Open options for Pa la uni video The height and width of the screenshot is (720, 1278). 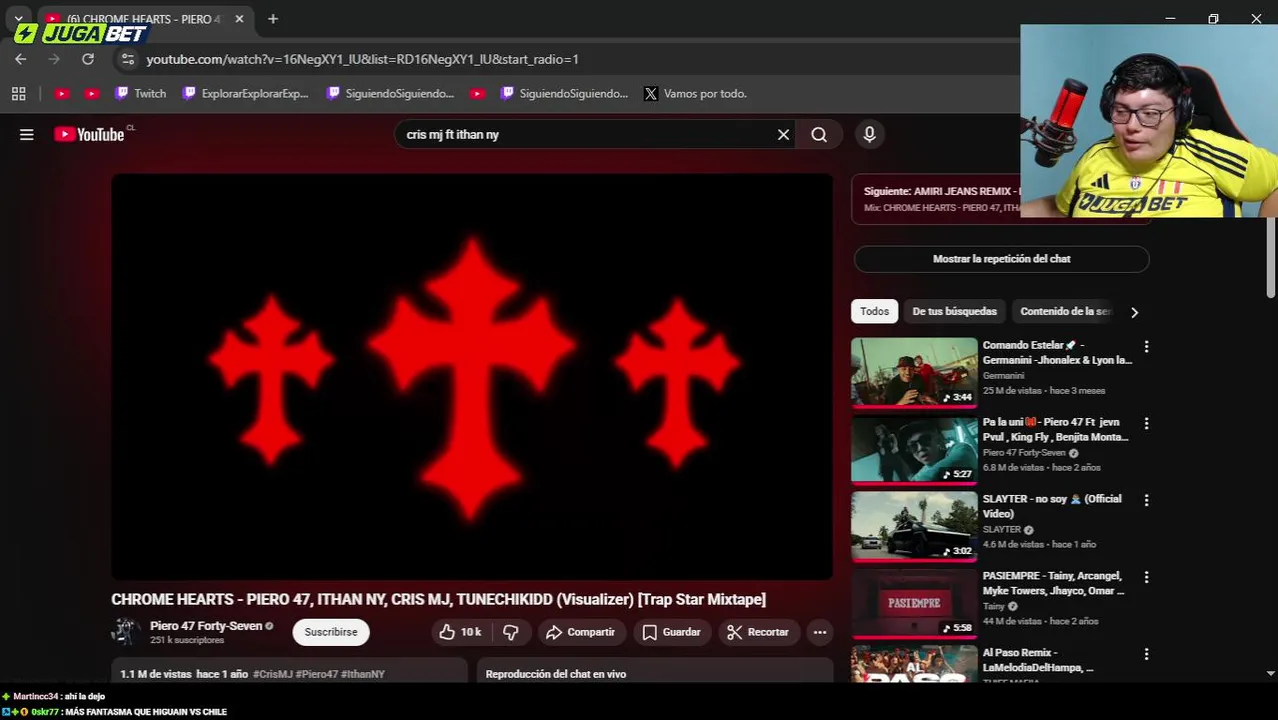click(x=1146, y=423)
